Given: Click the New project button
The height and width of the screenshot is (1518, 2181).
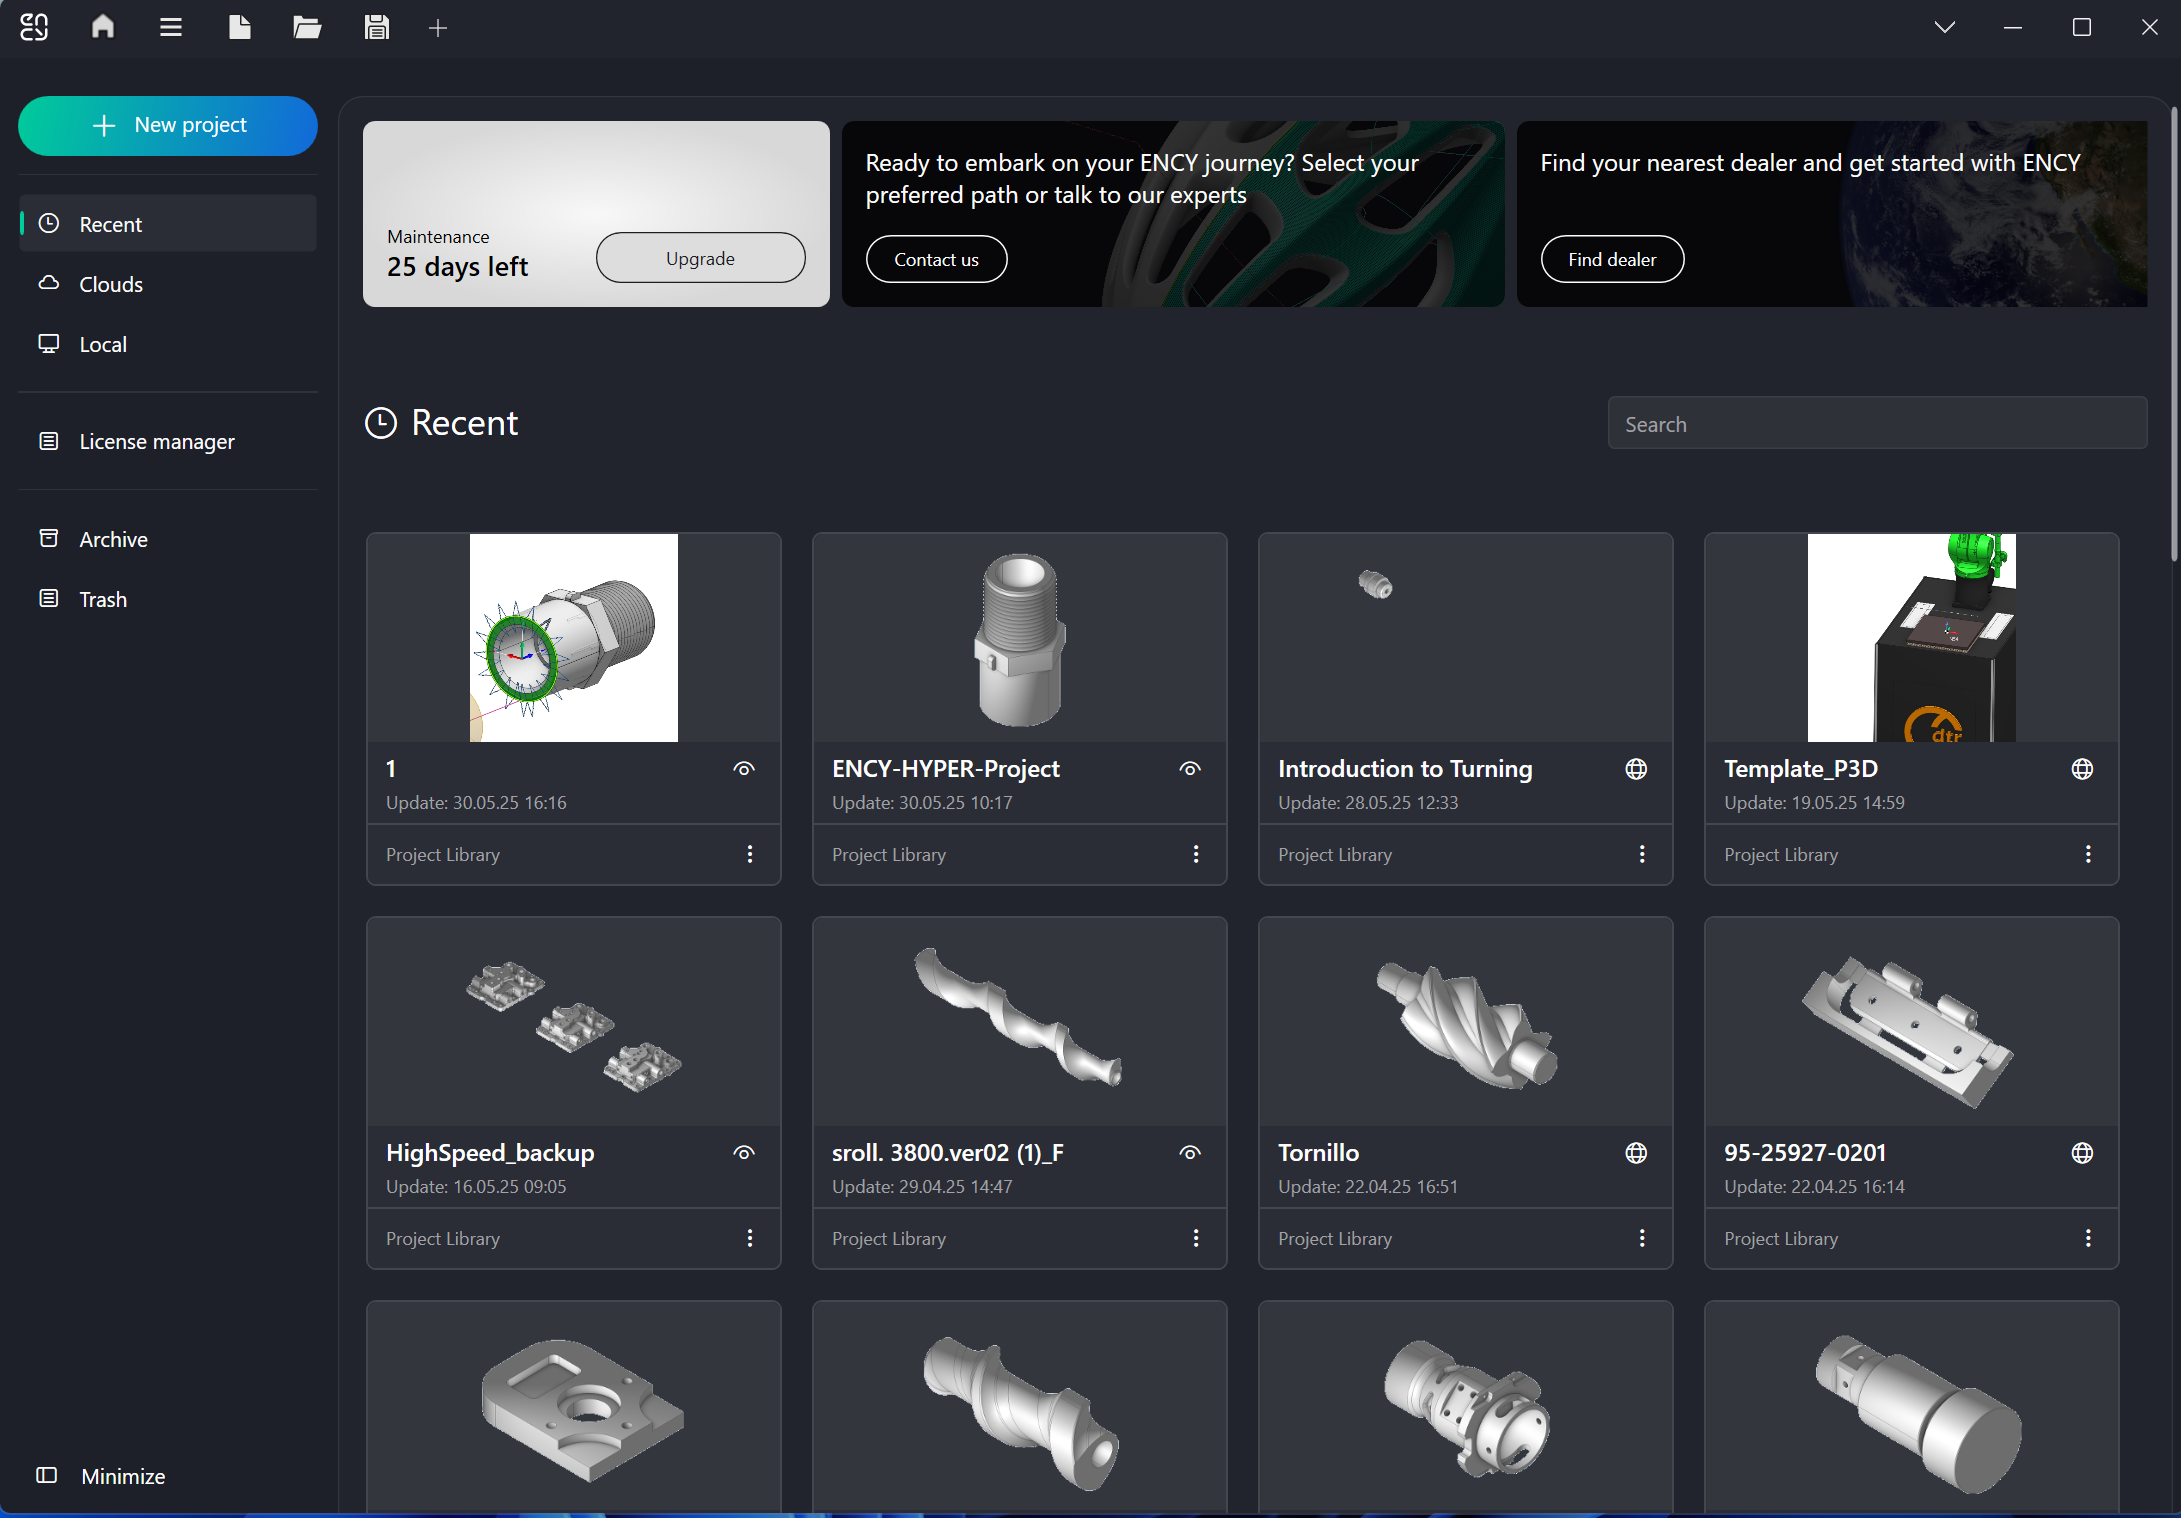Looking at the screenshot, I should pyautogui.click(x=168, y=125).
